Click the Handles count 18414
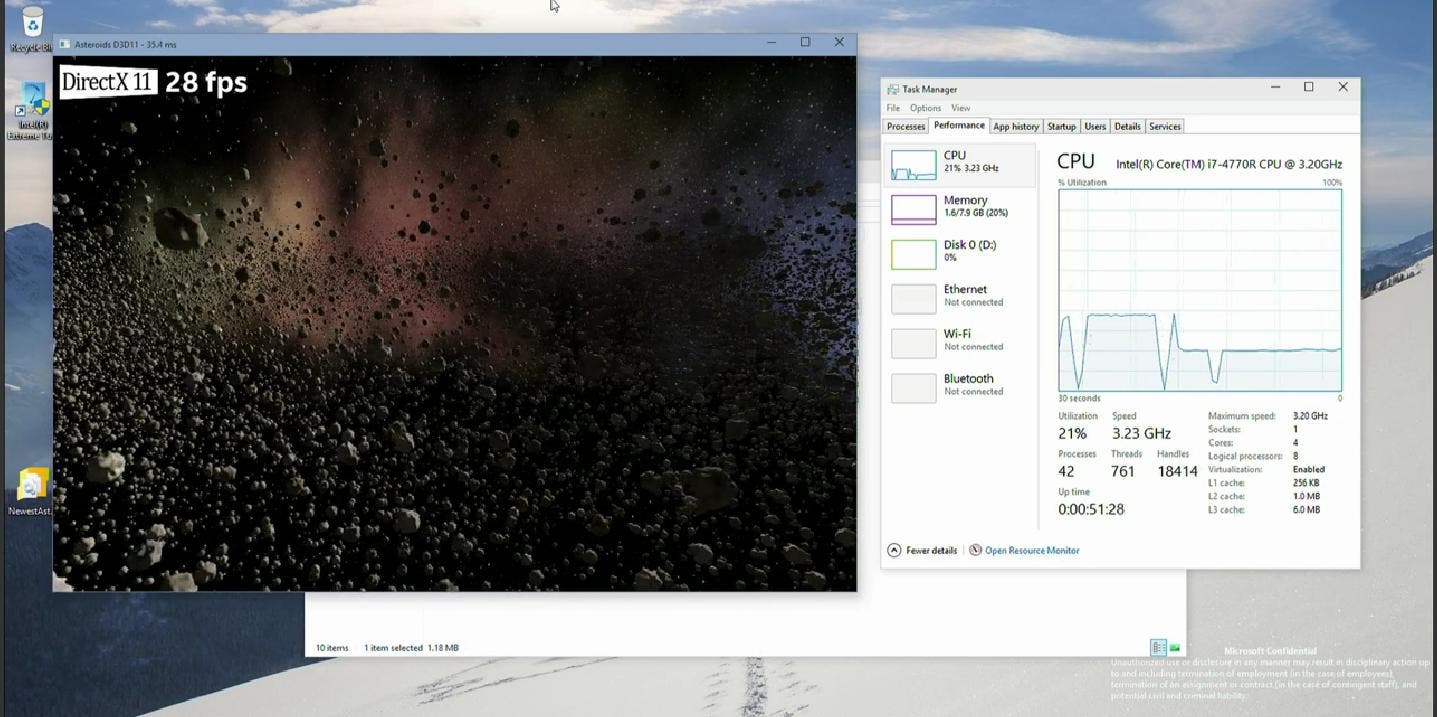The height and width of the screenshot is (717, 1437). (x=1177, y=471)
